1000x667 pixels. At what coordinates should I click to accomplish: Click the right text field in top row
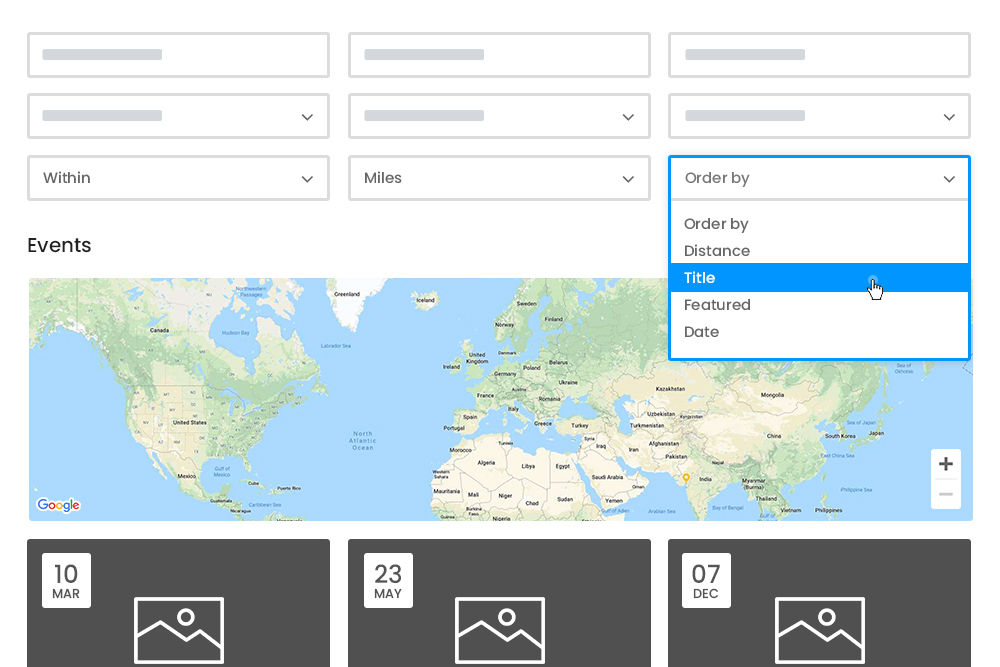point(819,55)
